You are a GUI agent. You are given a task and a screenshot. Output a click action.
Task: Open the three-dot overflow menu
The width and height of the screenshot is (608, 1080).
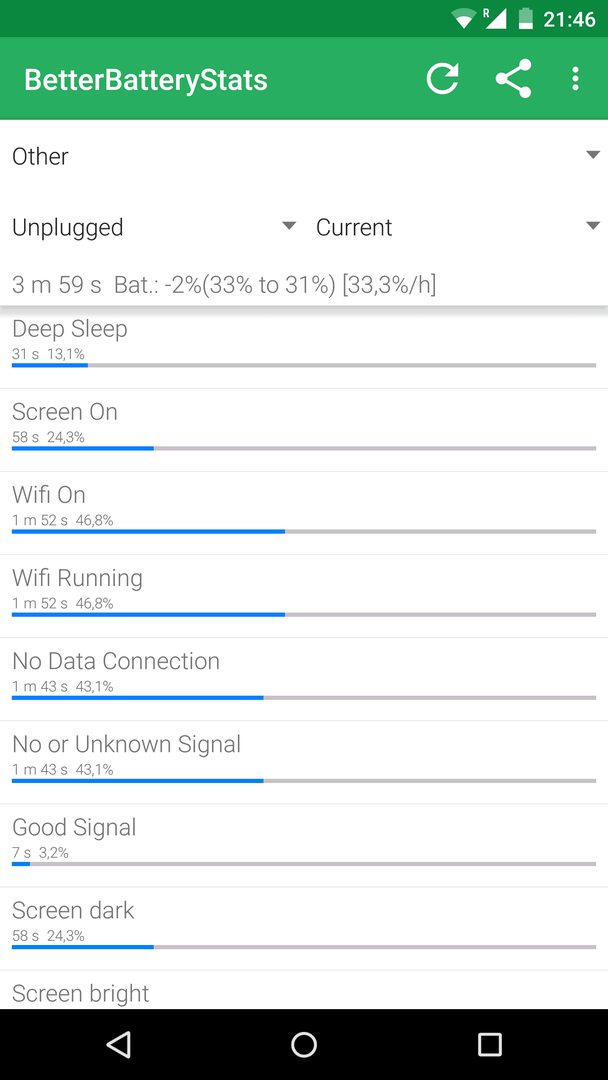(x=576, y=79)
